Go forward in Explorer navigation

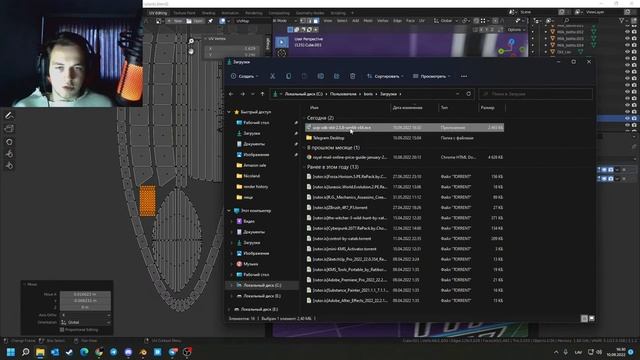pyautogui.click(x=242, y=94)
